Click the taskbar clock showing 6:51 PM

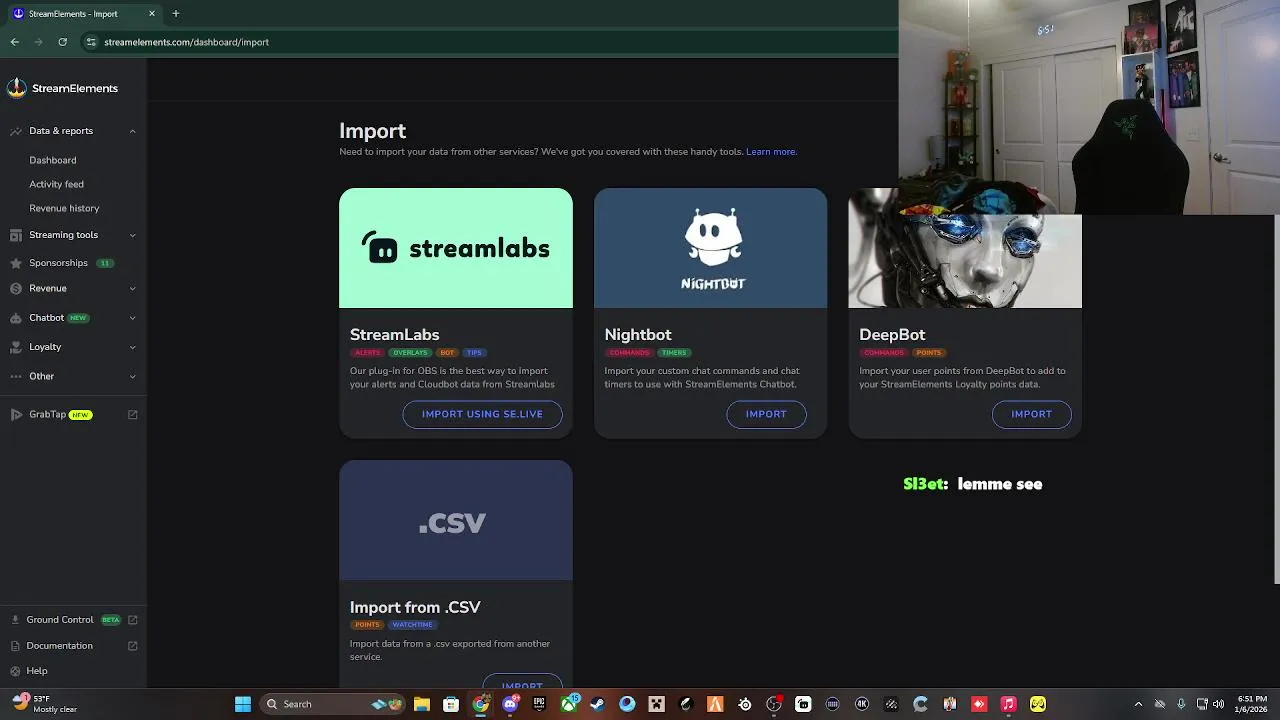[x=1252, y=704]
